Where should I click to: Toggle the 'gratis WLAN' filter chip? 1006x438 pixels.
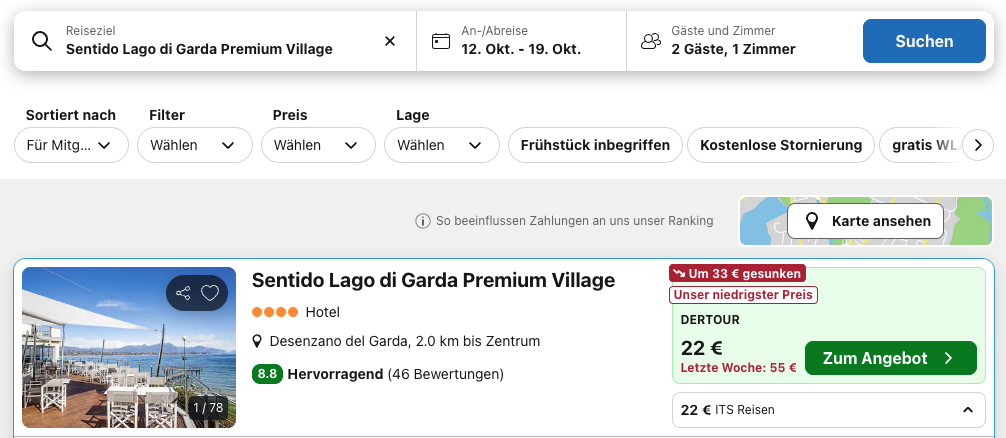921,145
